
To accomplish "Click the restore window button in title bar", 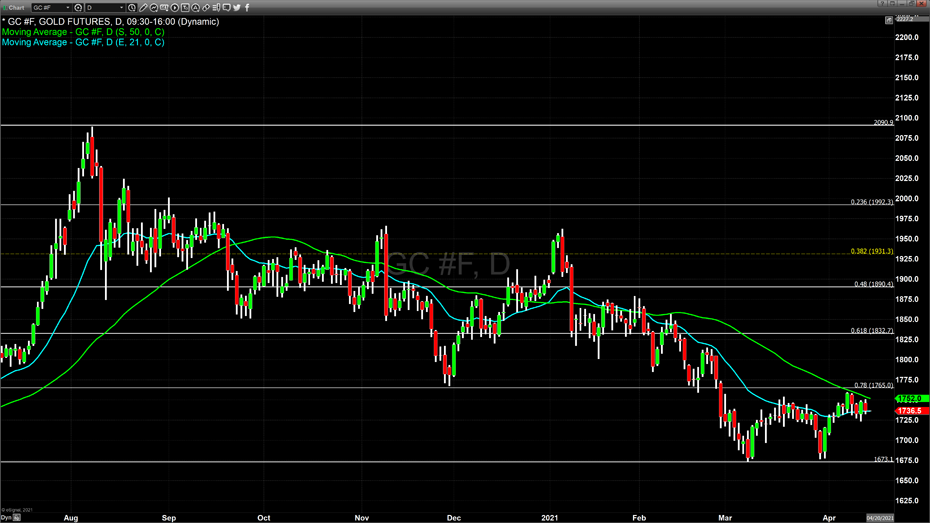I will [910, 3].
